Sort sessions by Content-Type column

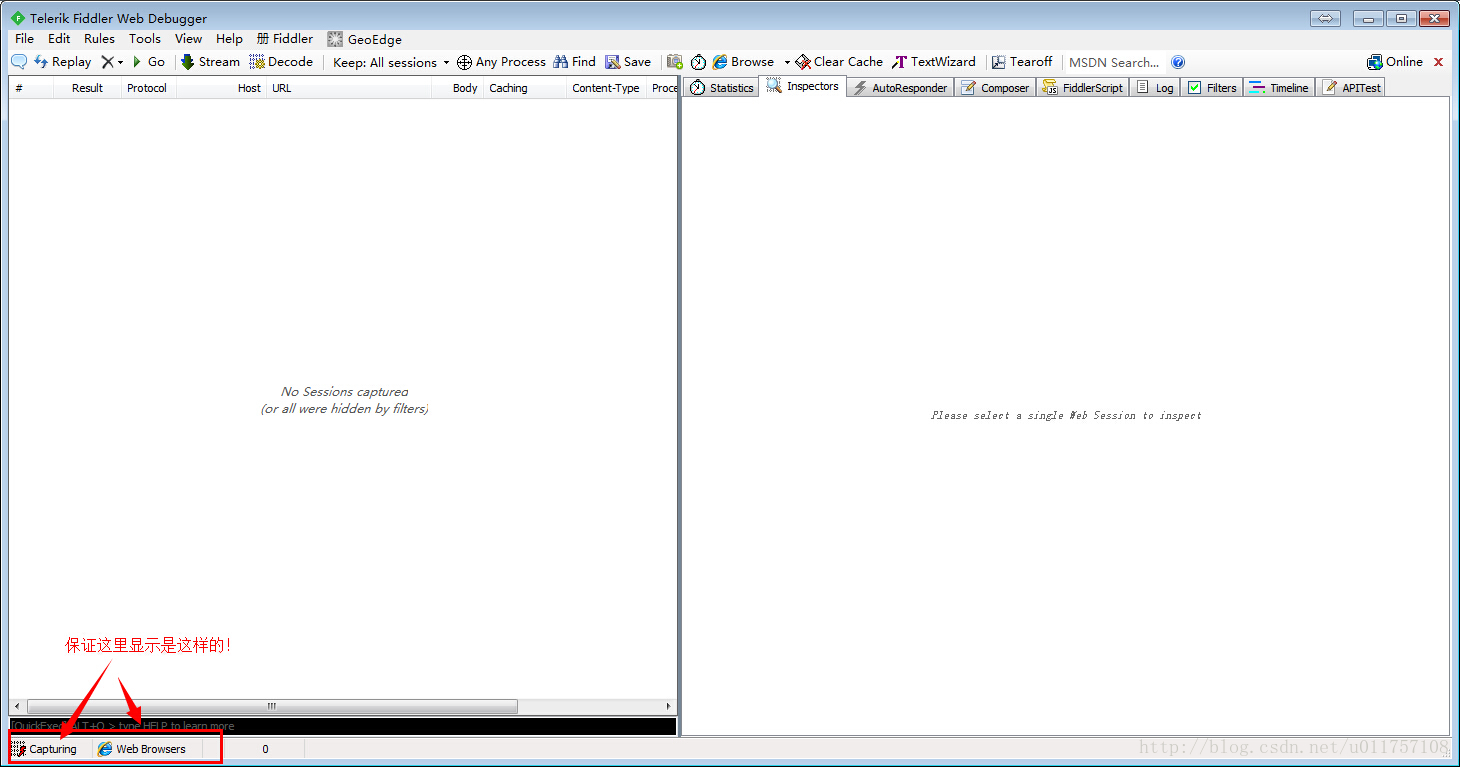click(605, 88)
